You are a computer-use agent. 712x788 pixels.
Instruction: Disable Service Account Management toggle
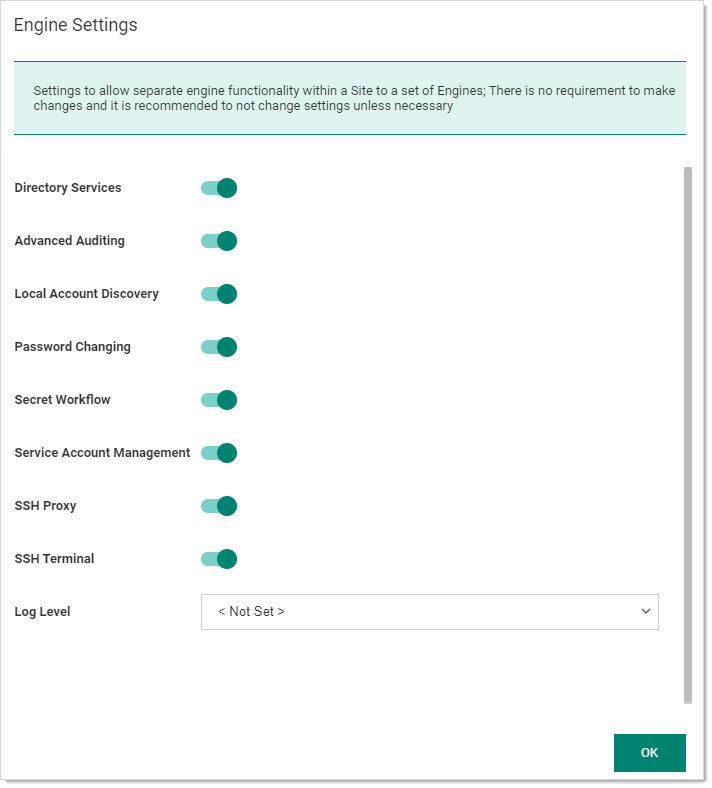point(219,453)
